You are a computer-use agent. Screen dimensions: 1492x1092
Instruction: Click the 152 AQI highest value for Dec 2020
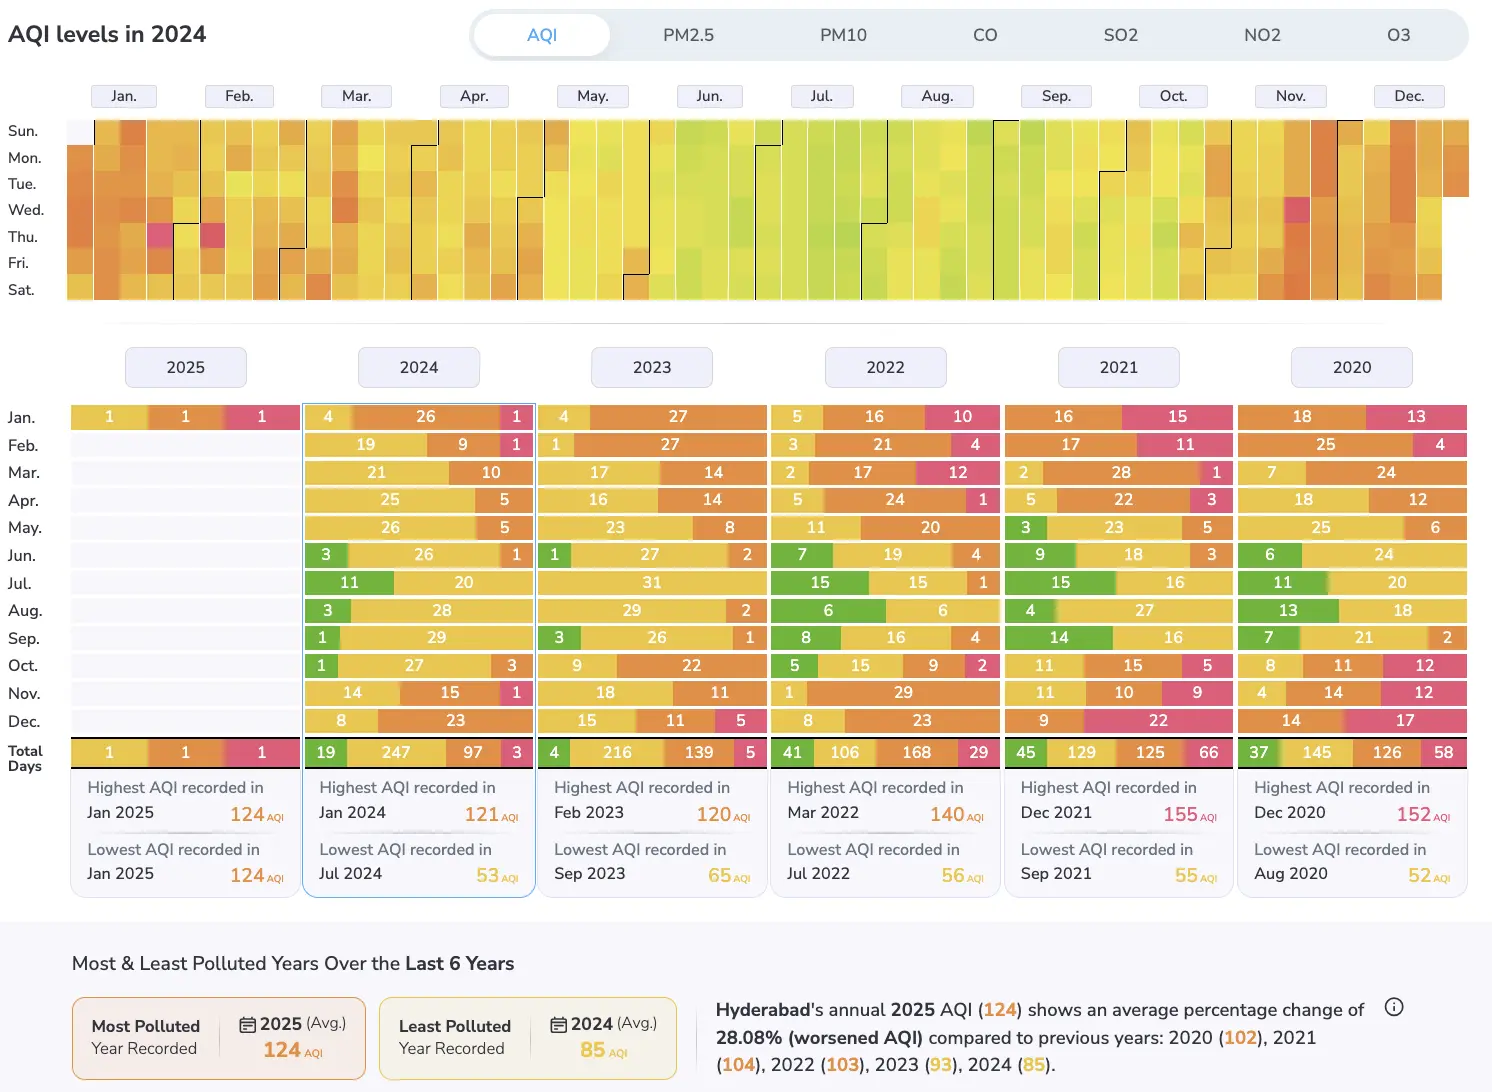tap(1423, 814)
